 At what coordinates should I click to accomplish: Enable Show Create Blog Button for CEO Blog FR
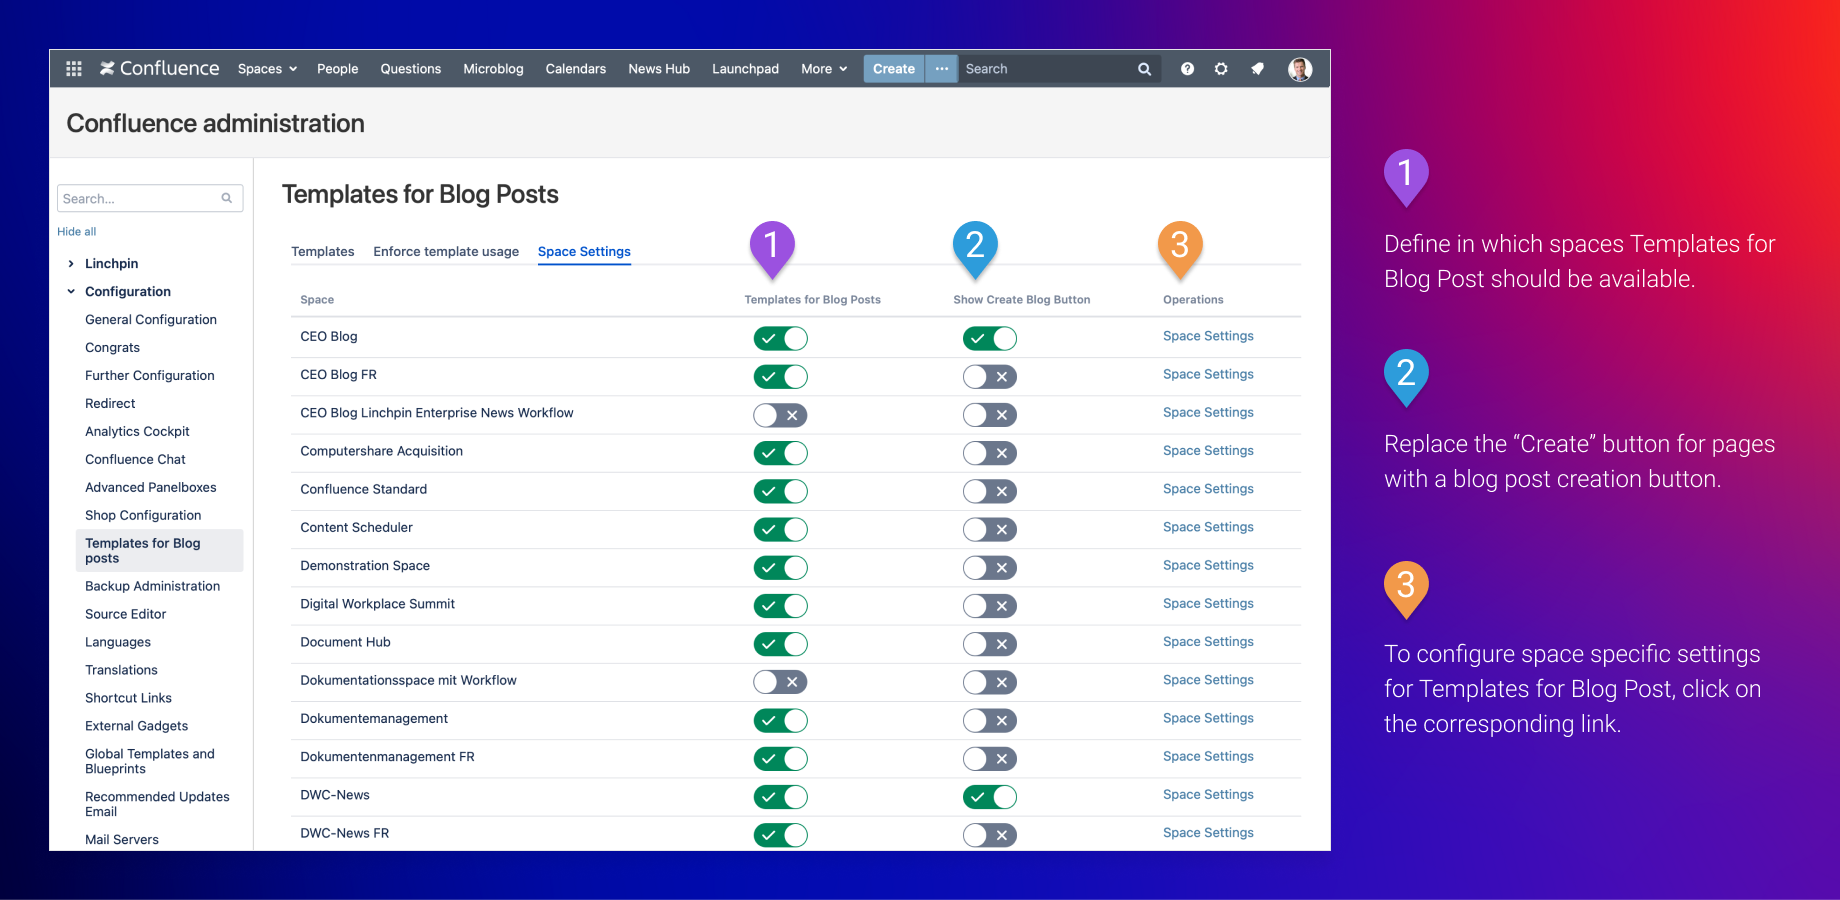(x=990, y=377)
